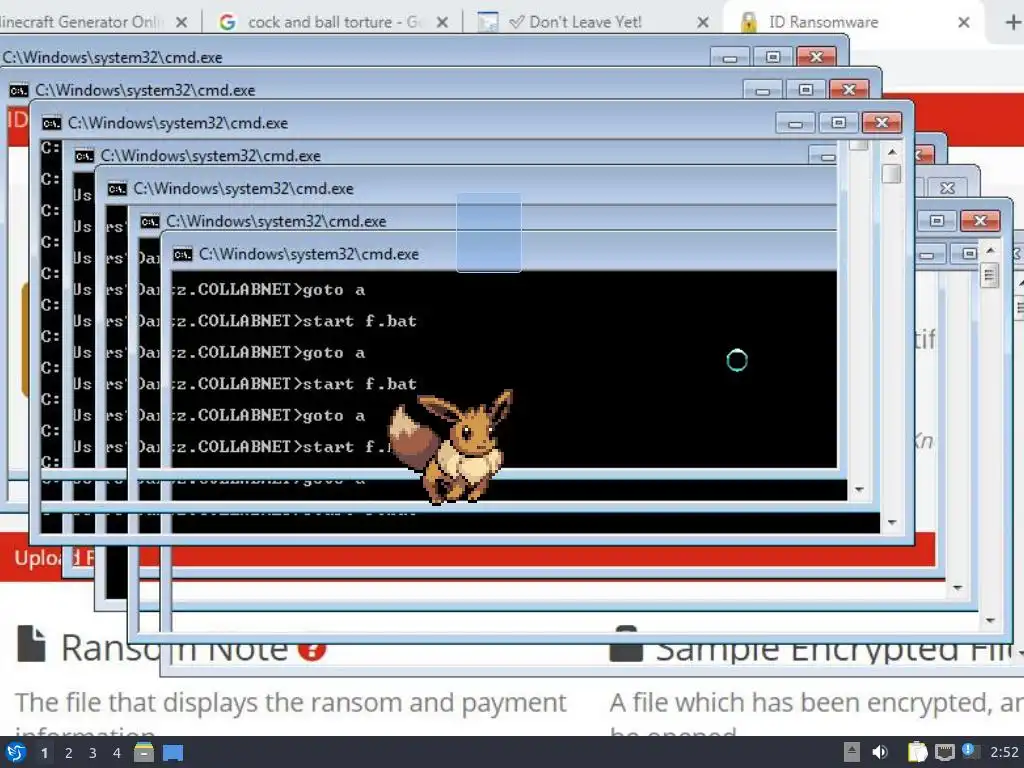Minimize the third cascaded cmd window

coord(795,123)
